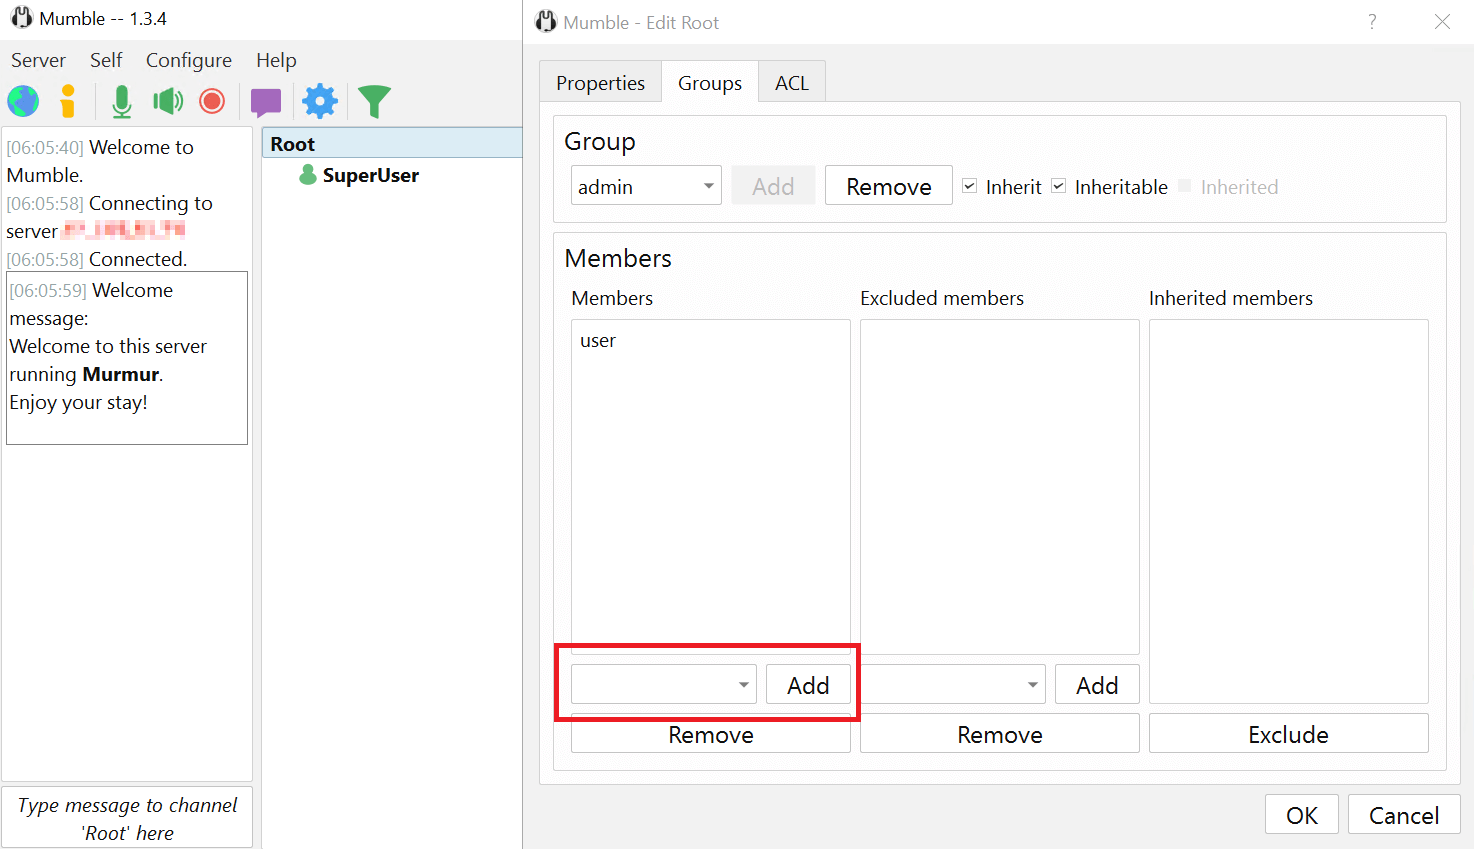Toggle the Inherit checkbox

(x=969, y=186)
